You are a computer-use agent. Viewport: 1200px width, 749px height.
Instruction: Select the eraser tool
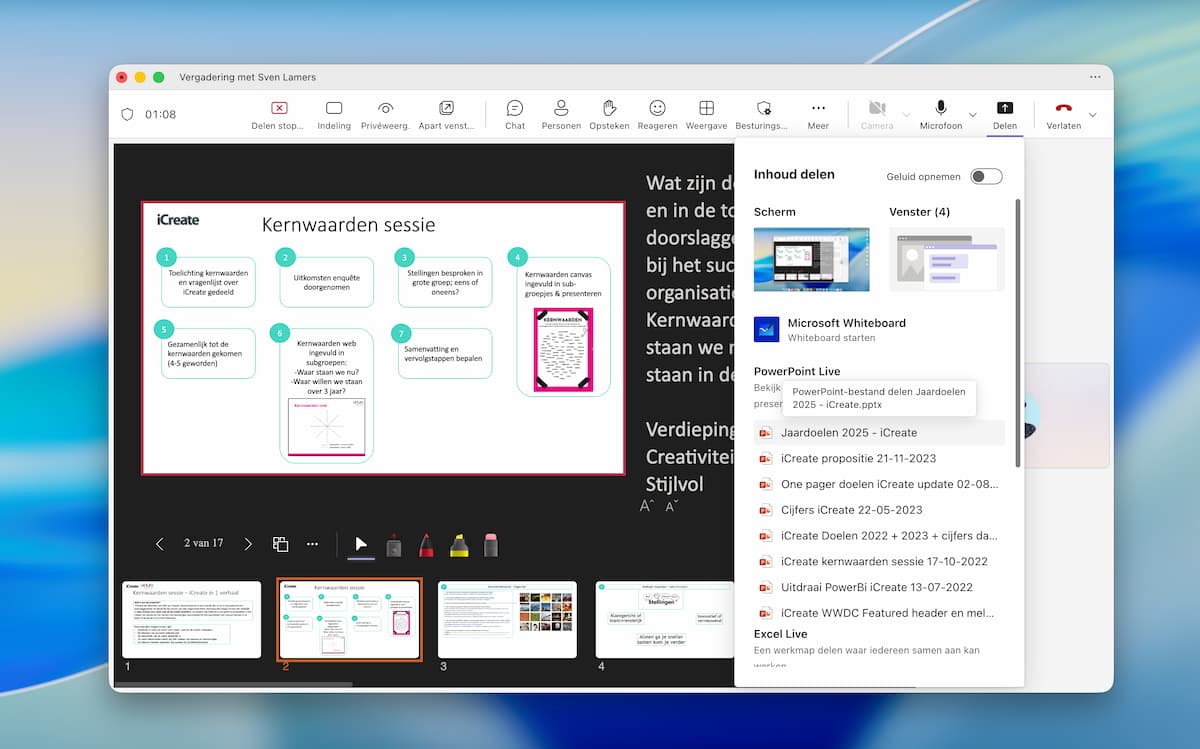click(489, 545)
